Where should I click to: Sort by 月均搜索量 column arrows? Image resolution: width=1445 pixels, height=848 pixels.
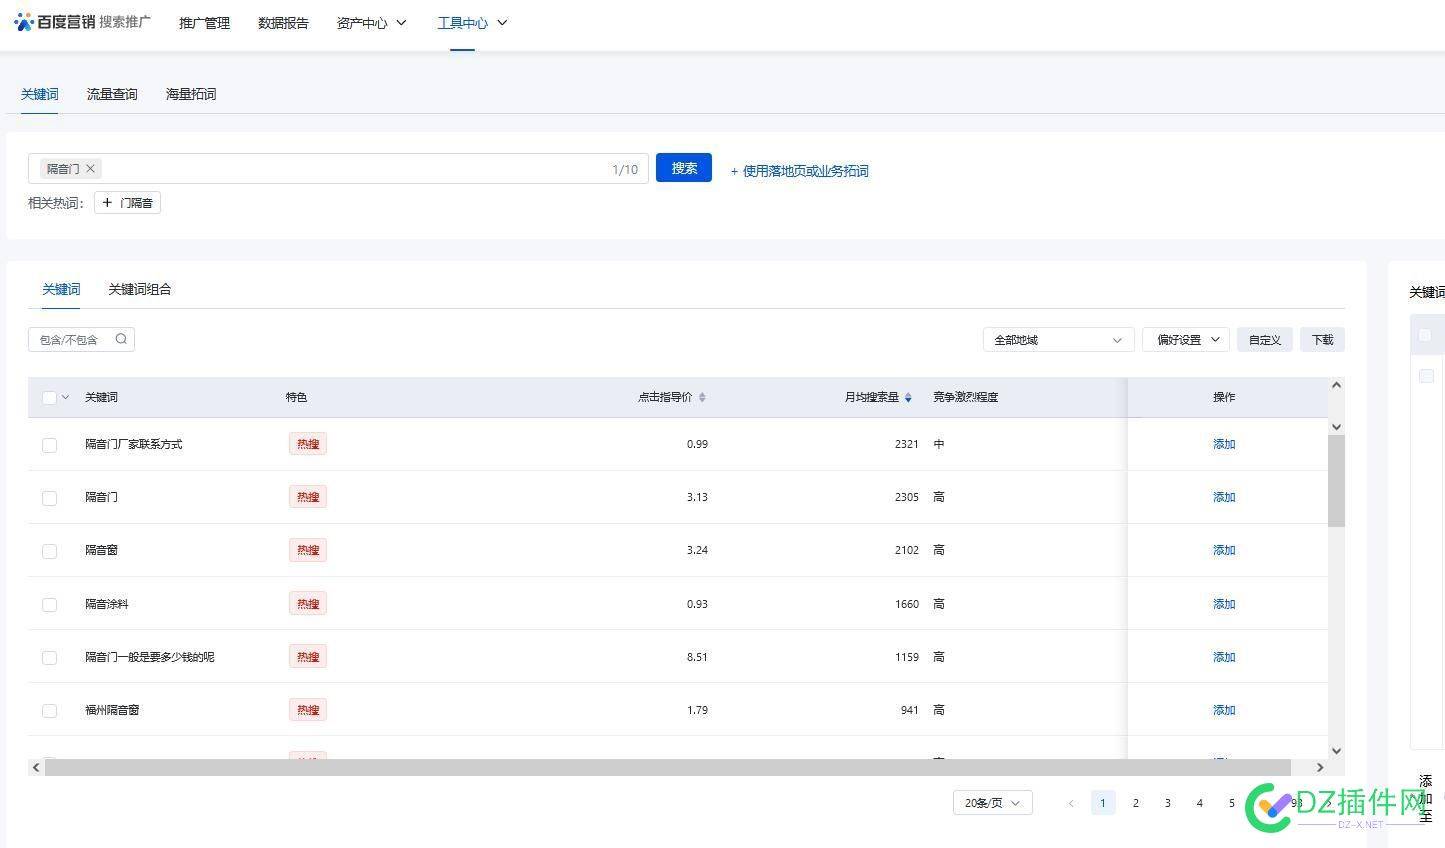click(x=908, y=397)
